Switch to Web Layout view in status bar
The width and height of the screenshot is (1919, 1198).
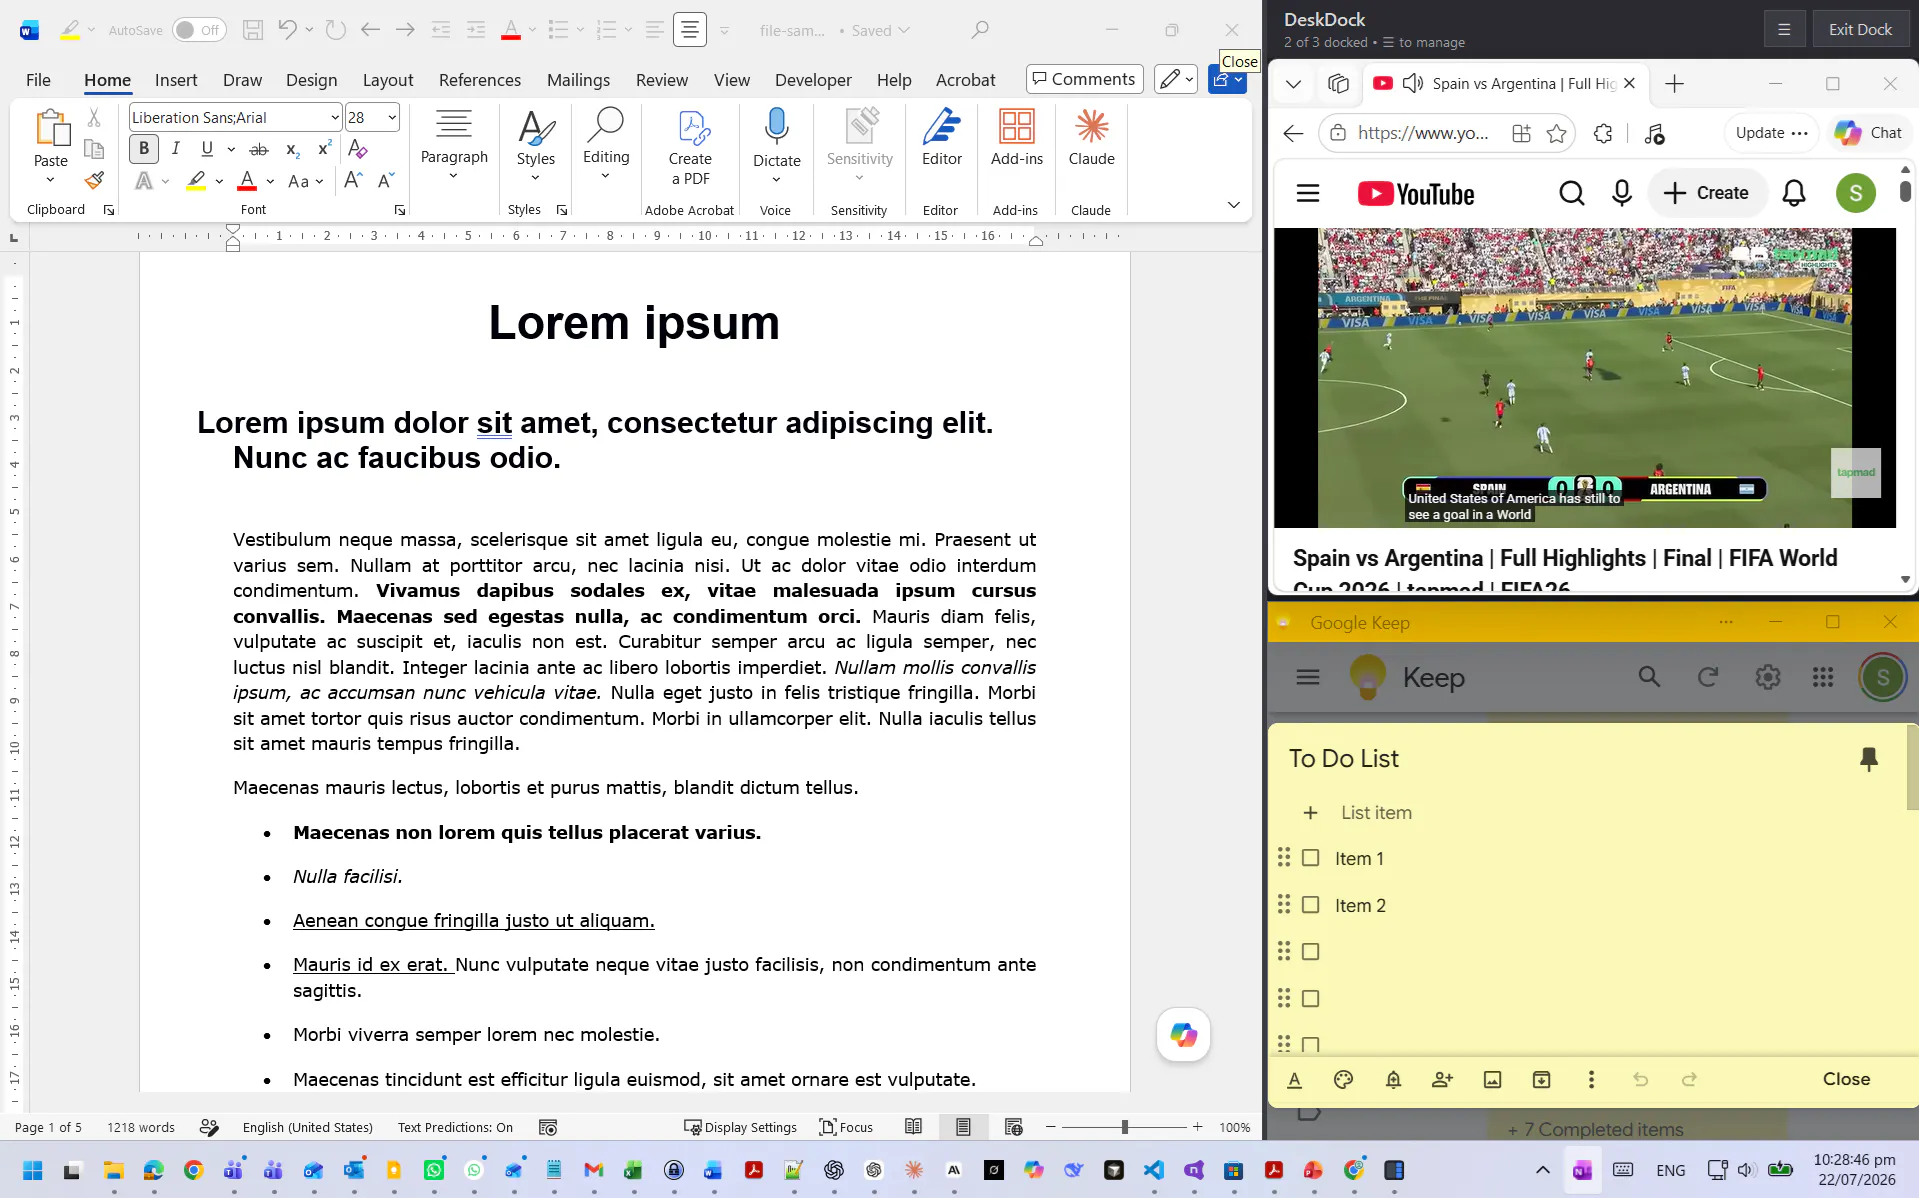coord(1013,1127)
